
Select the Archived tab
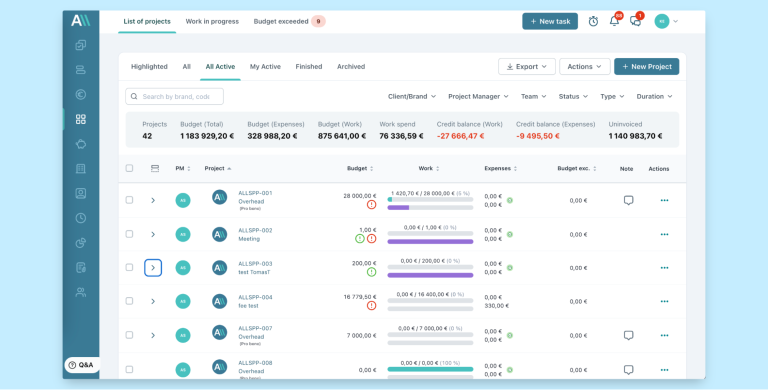point(351,67)
